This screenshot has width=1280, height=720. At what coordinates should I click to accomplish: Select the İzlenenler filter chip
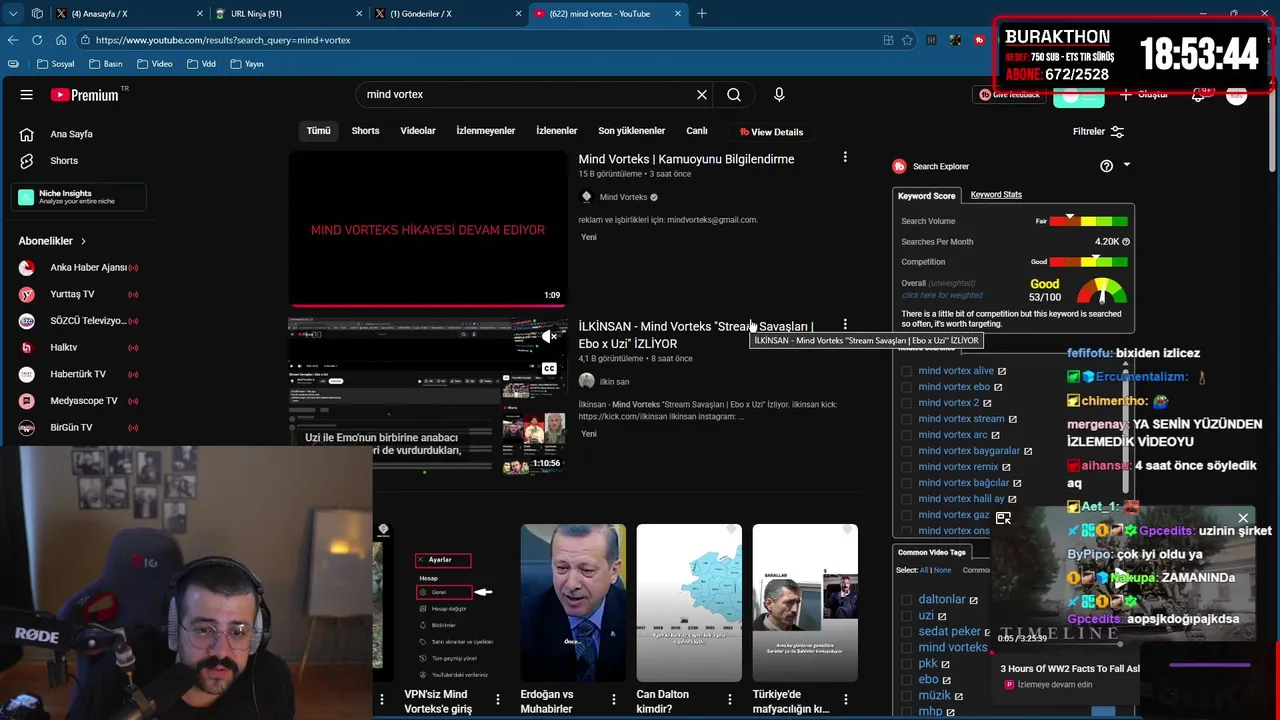[x=556, y=131]
